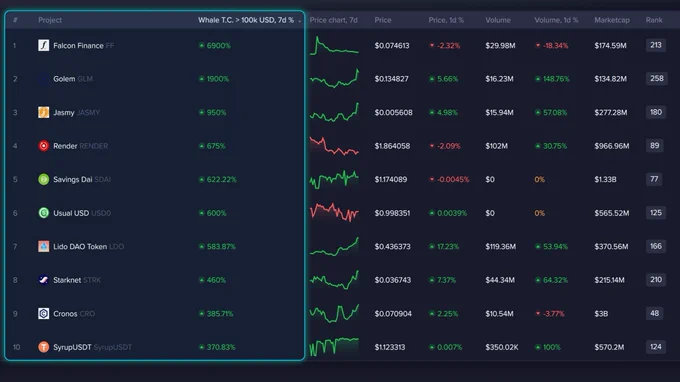680x382 pixels.
Task: View SyrupUSDT 7d price chart
Action: [x=334, y=347]
